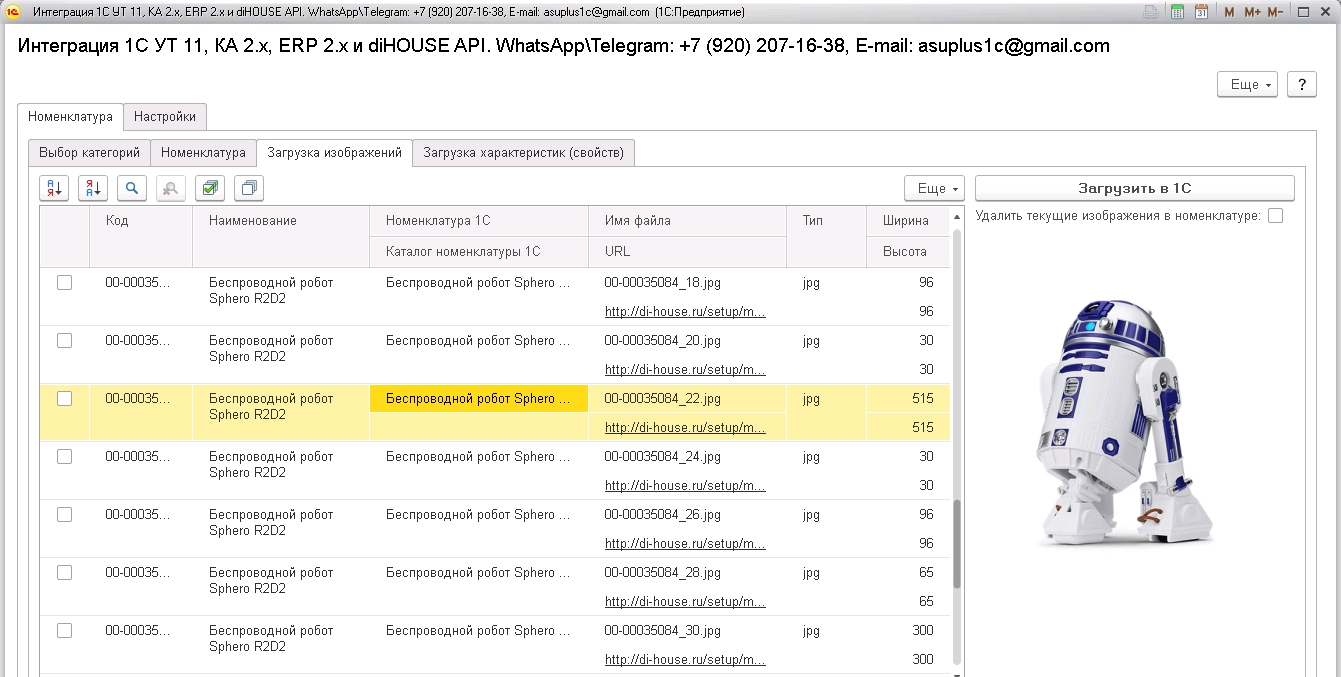Viewport: 1341px width, 677px height.
Task: Click width value 300 in the last row
Action: (922, 631)
